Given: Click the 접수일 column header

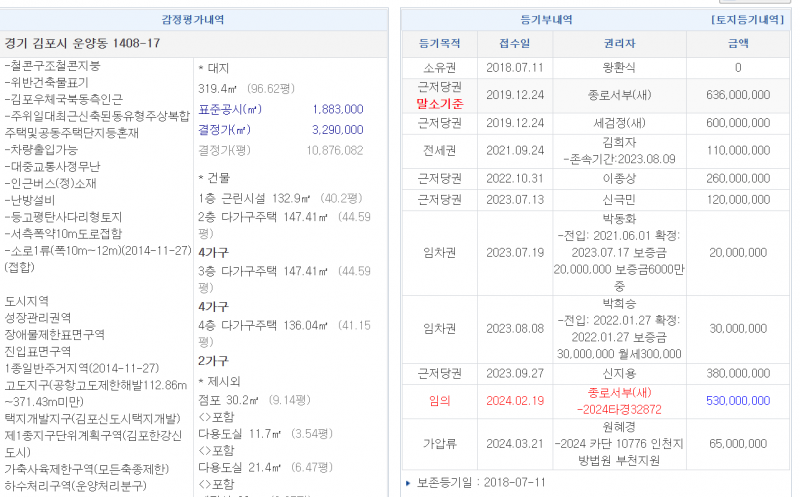Looking at the screenshot, I should (x=514, y=43).
